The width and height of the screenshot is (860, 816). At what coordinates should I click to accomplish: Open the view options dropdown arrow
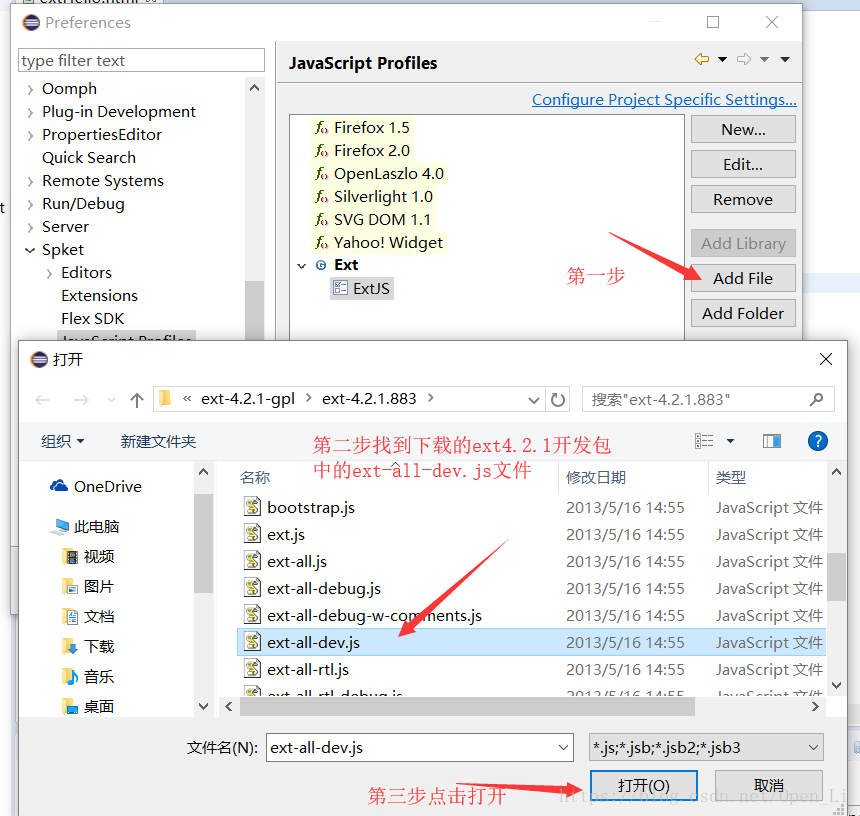coord(730,441)
